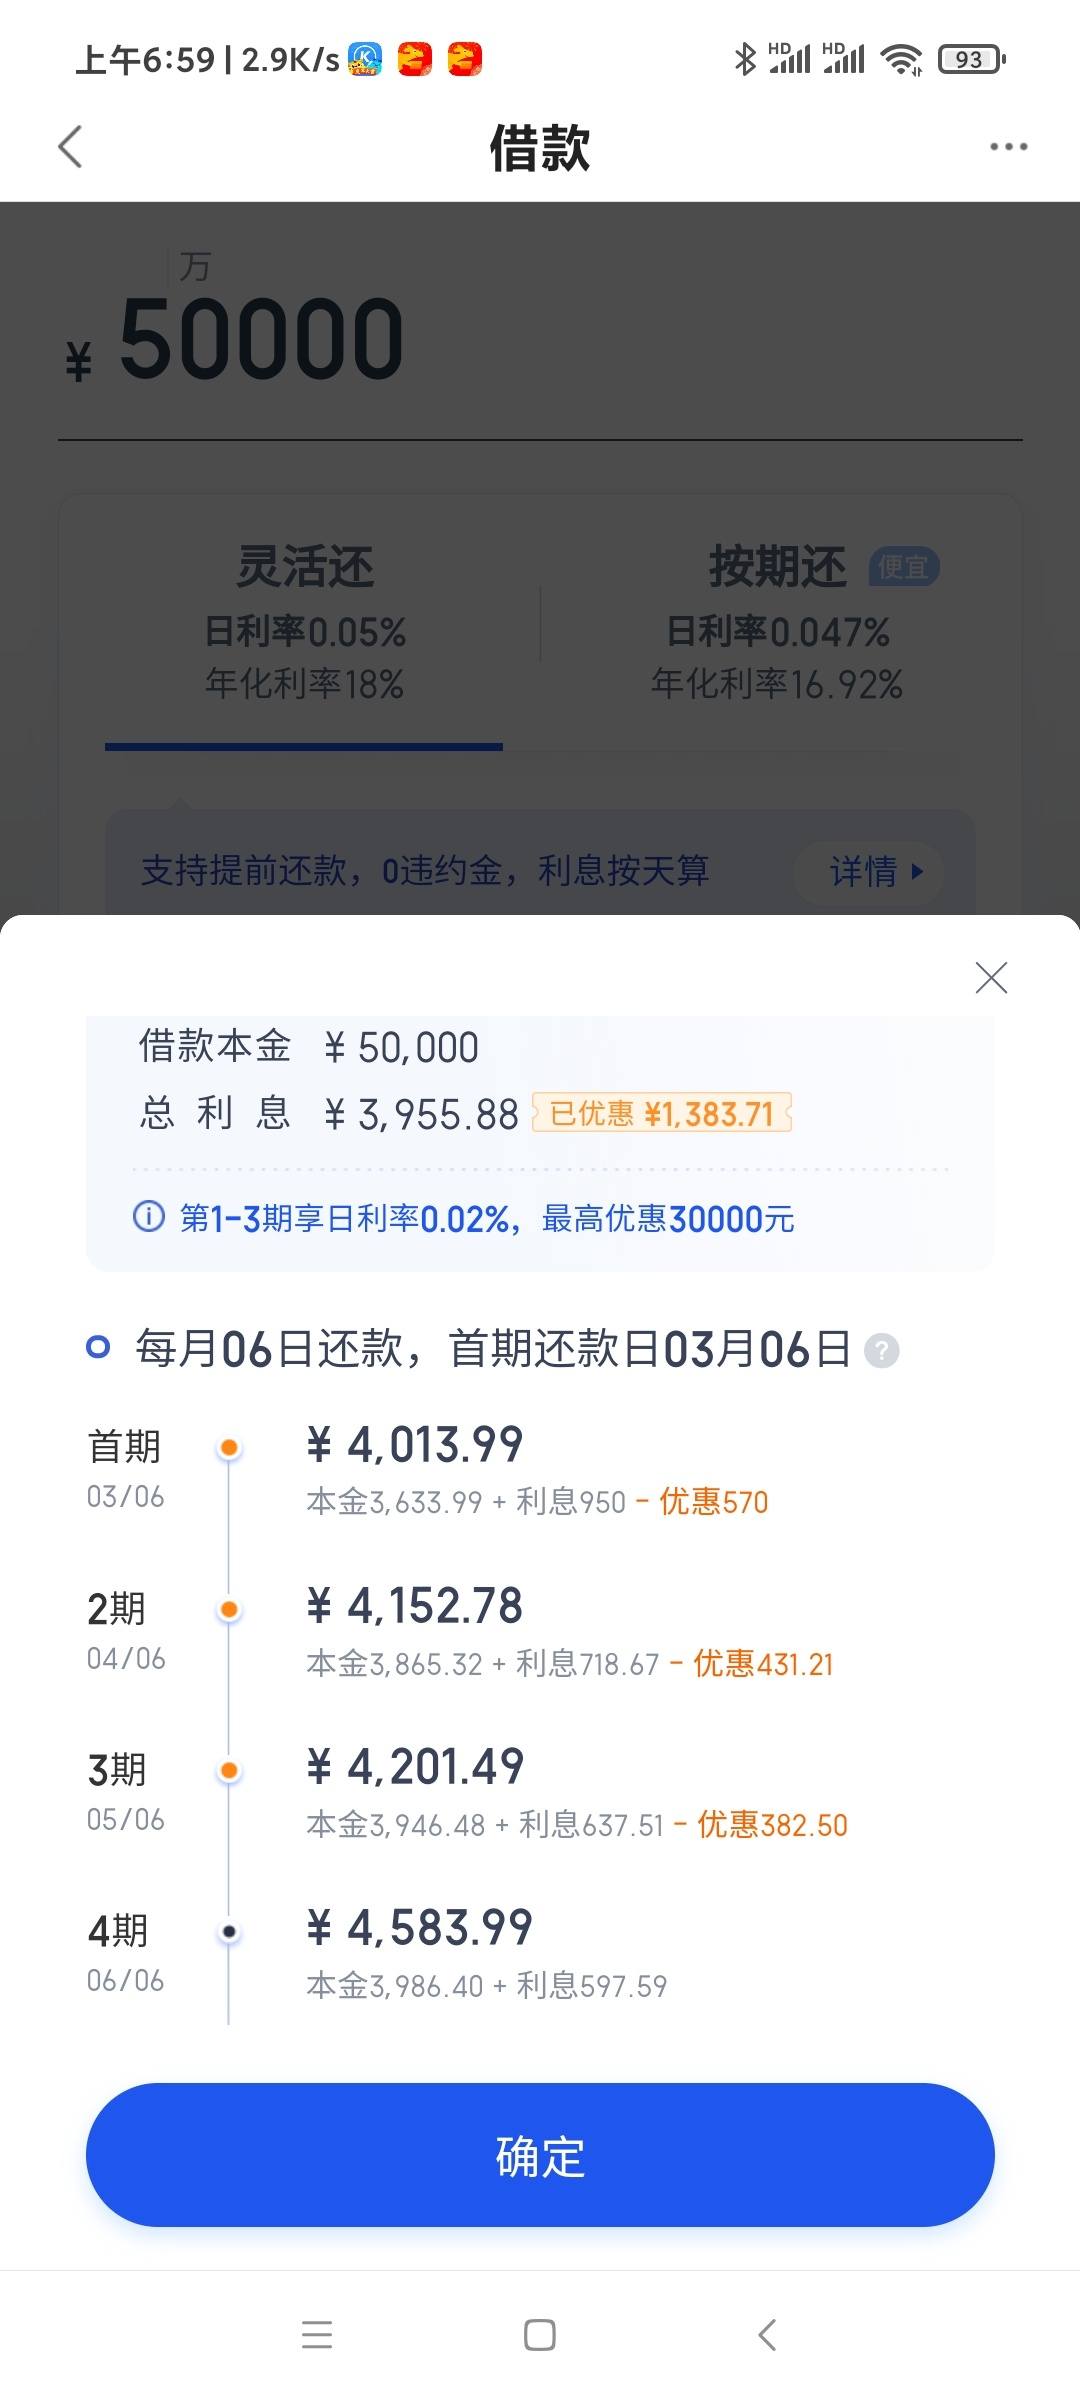This screenshot has width=1080, height=2400.
Task: Tap the 便宜 badge next to 按期还
Action: click(904, 567)
